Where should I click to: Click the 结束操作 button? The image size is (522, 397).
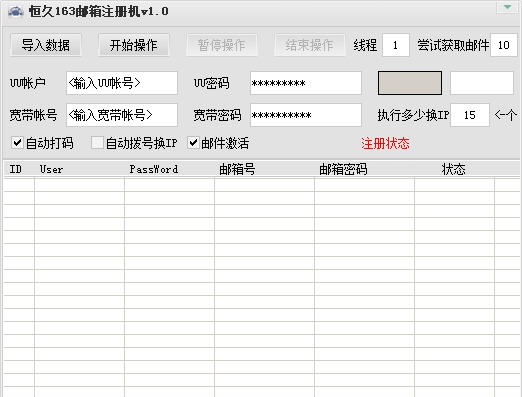tap(309, 45)
